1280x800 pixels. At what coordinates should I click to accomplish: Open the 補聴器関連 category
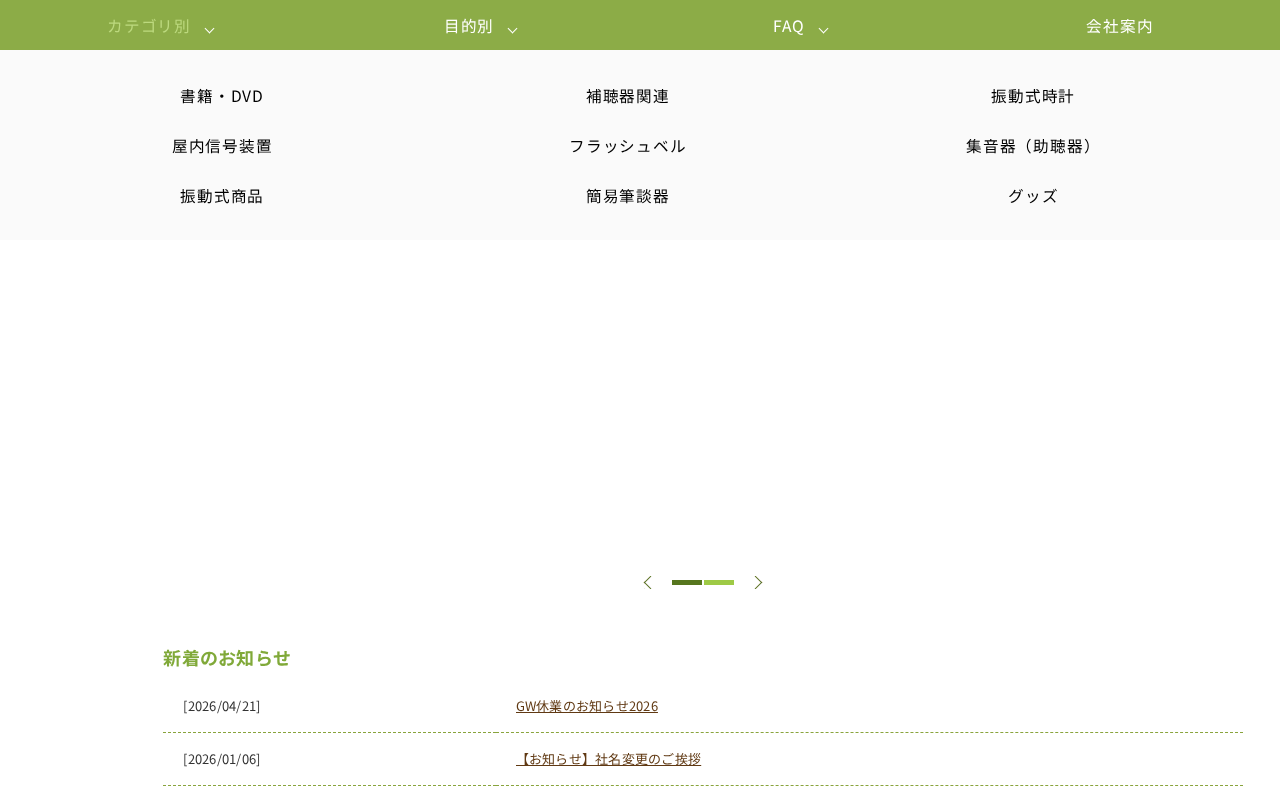(628, 96)
